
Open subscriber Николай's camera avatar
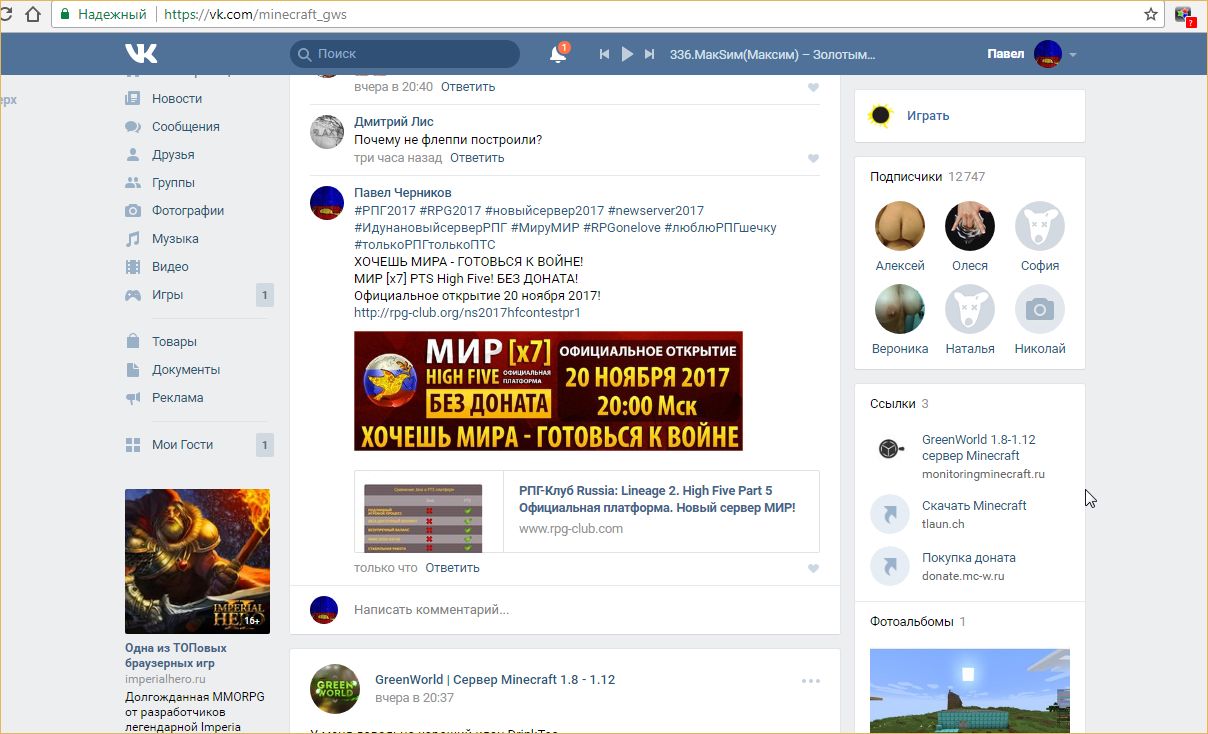point(1040,309)
